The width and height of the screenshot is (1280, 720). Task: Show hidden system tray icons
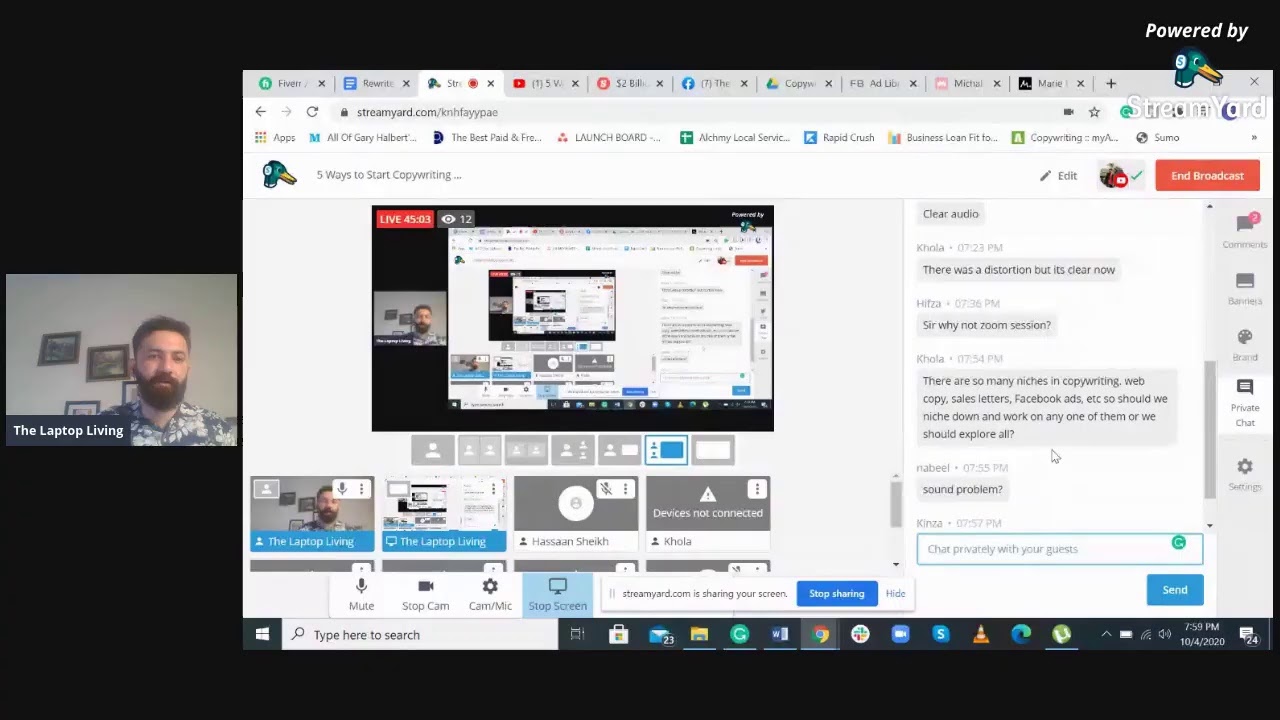tap(1105, 634)
